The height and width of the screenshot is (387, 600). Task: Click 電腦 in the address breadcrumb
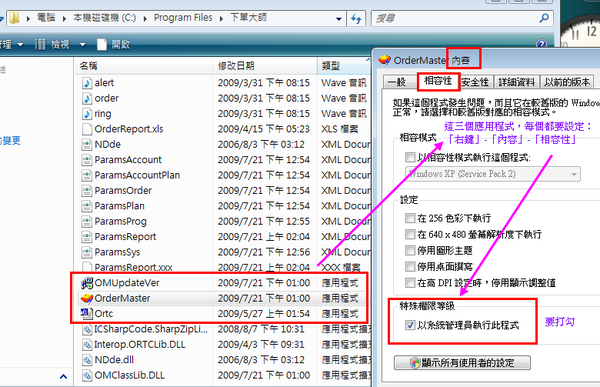coord(46,18)
